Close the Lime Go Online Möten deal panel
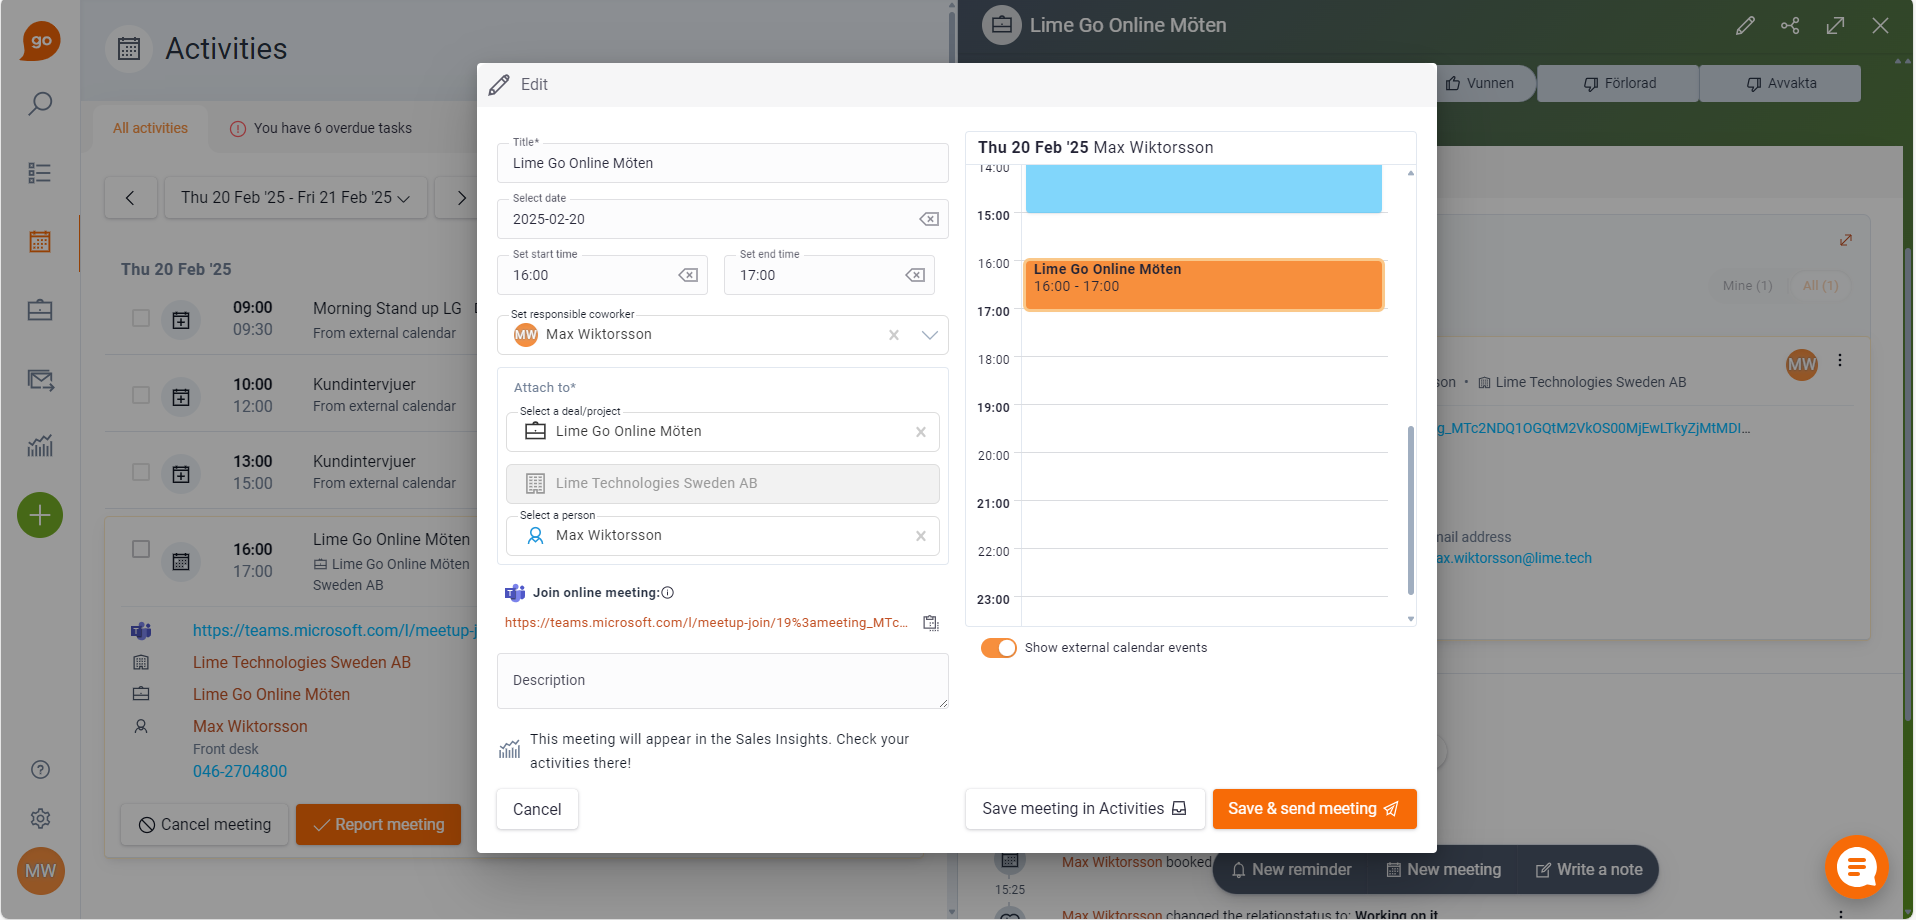 (1880, 26)
